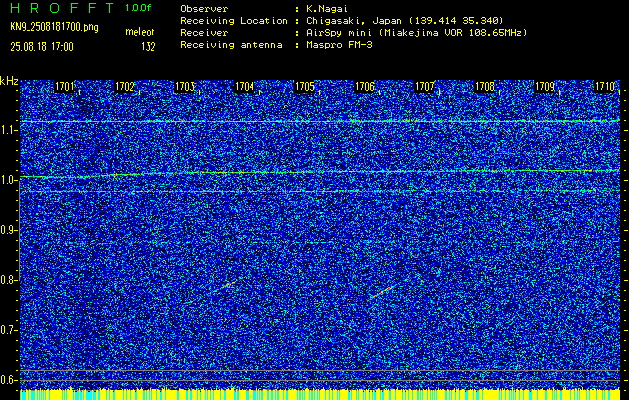The height and width of the screenshot is (400, 629).
Task: Click the kHz axis unit label
Action: tap(9, 81)
